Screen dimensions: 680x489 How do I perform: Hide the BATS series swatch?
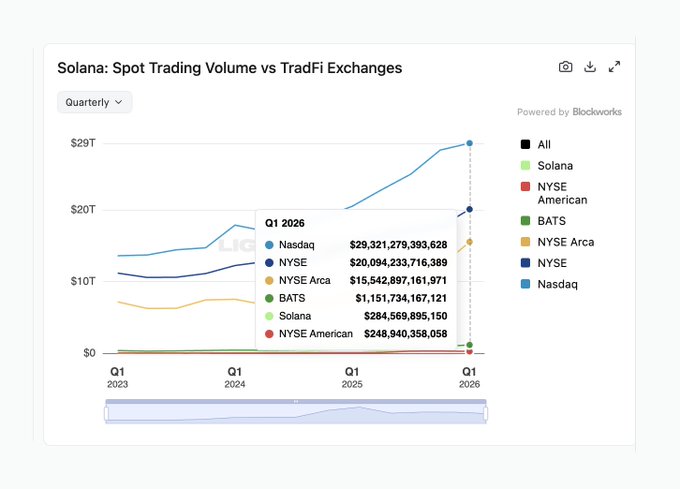[526, 221]
